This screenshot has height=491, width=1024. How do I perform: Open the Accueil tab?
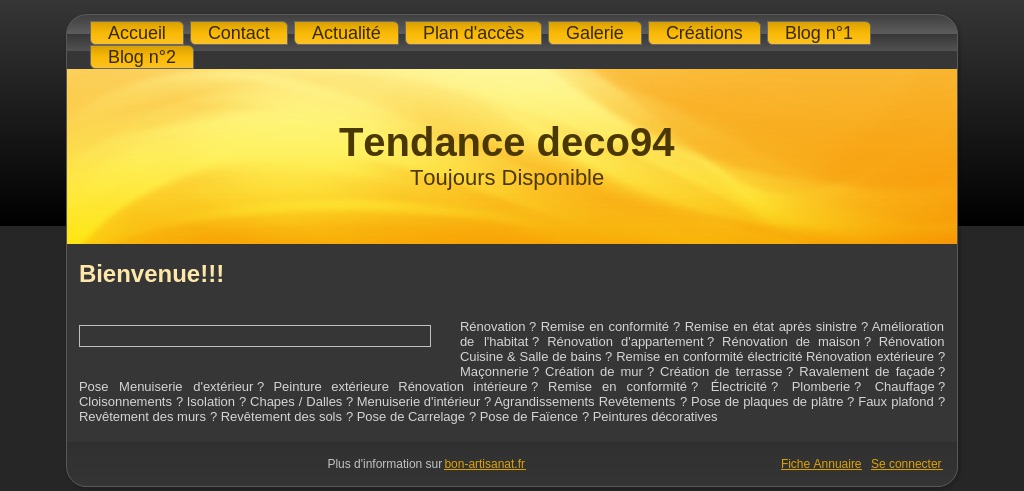[x=136, y=33]
